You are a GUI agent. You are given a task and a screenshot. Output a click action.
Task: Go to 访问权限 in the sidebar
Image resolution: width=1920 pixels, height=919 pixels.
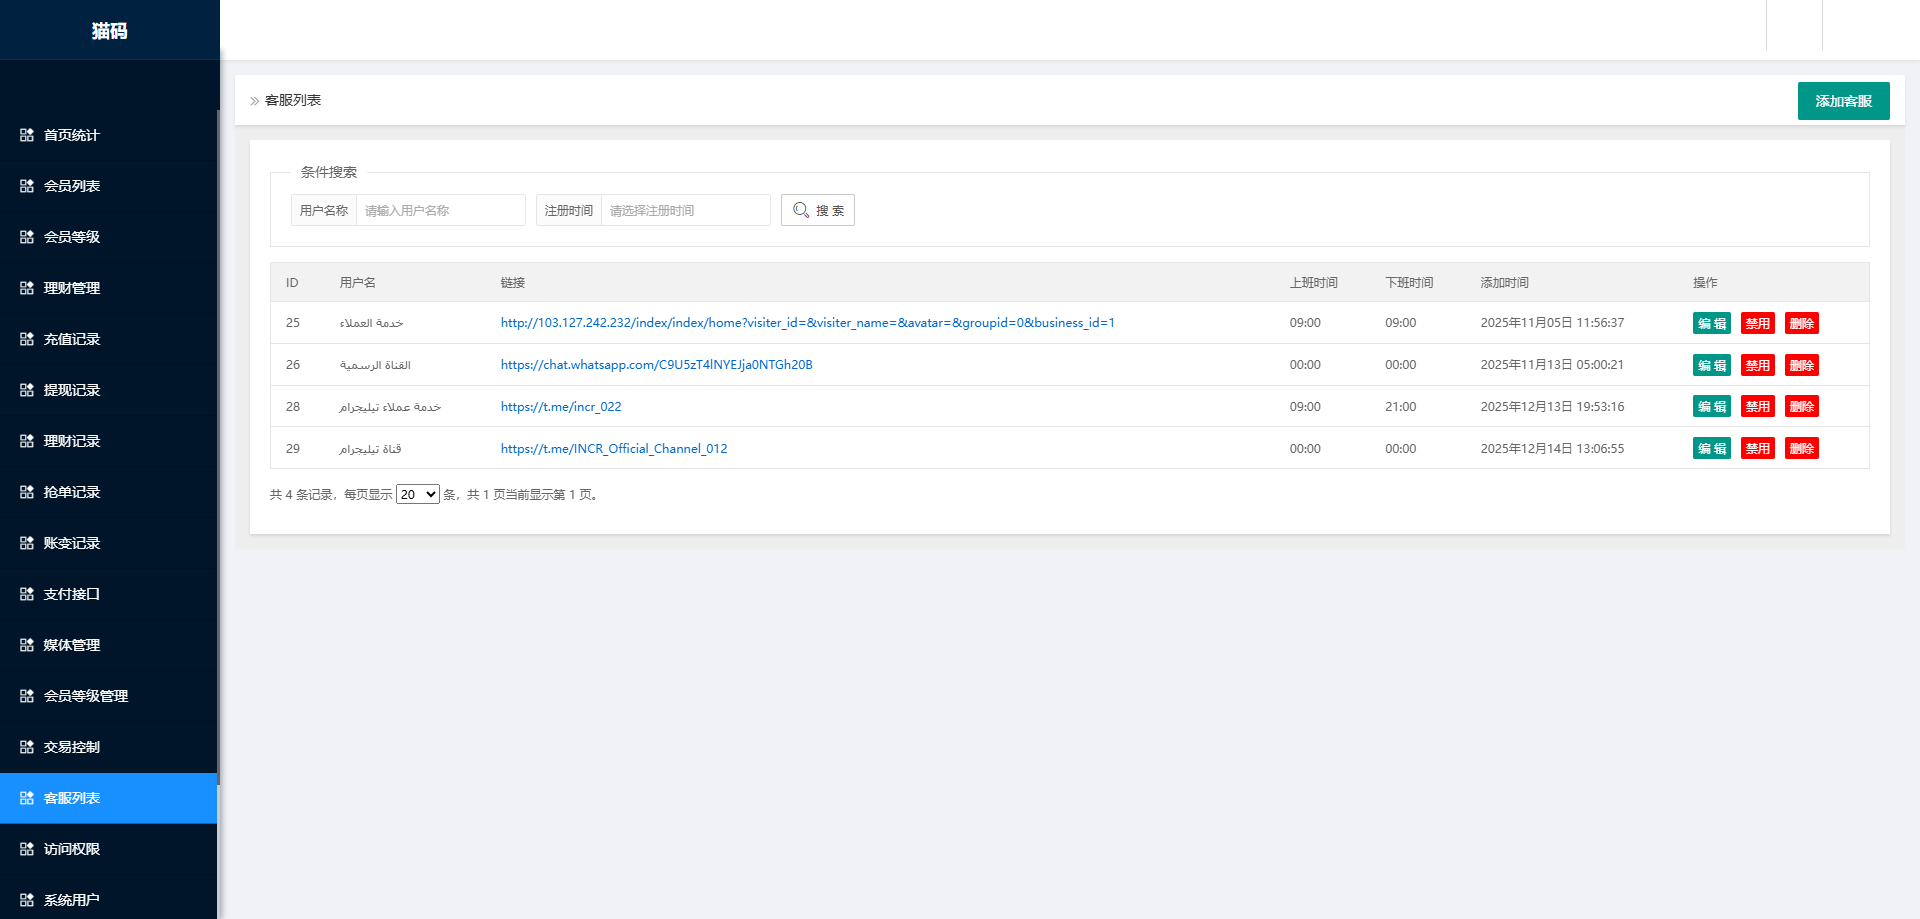pos(72,849)
